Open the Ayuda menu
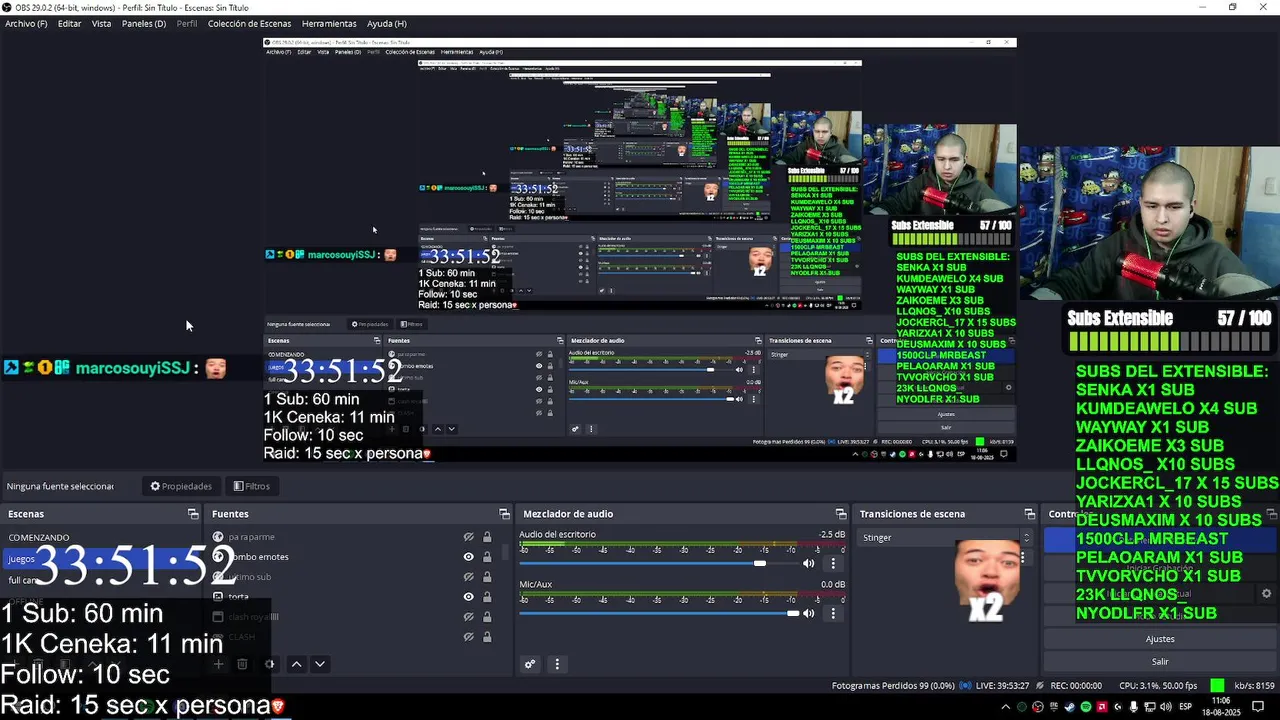 (x=386, y=24)
